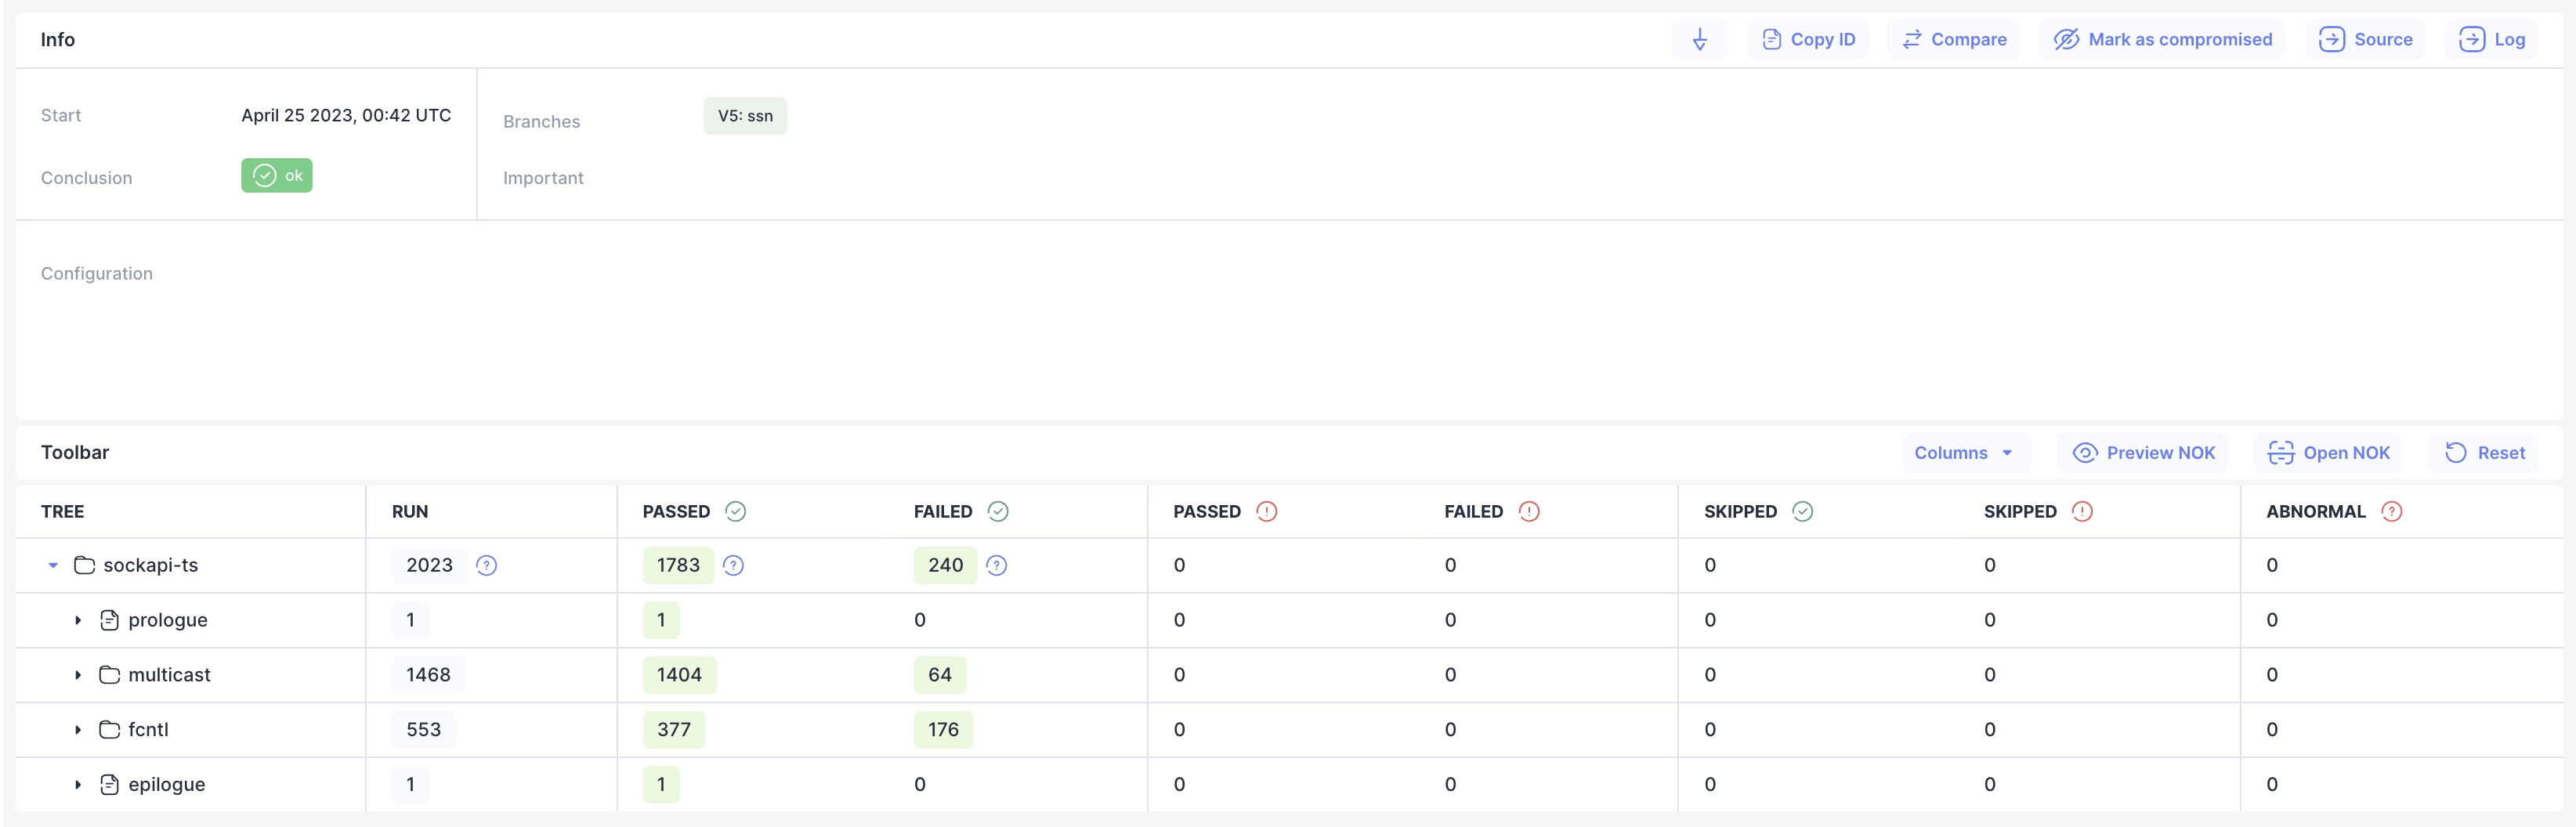Open Compare view via compare arrows icon

1912,39
